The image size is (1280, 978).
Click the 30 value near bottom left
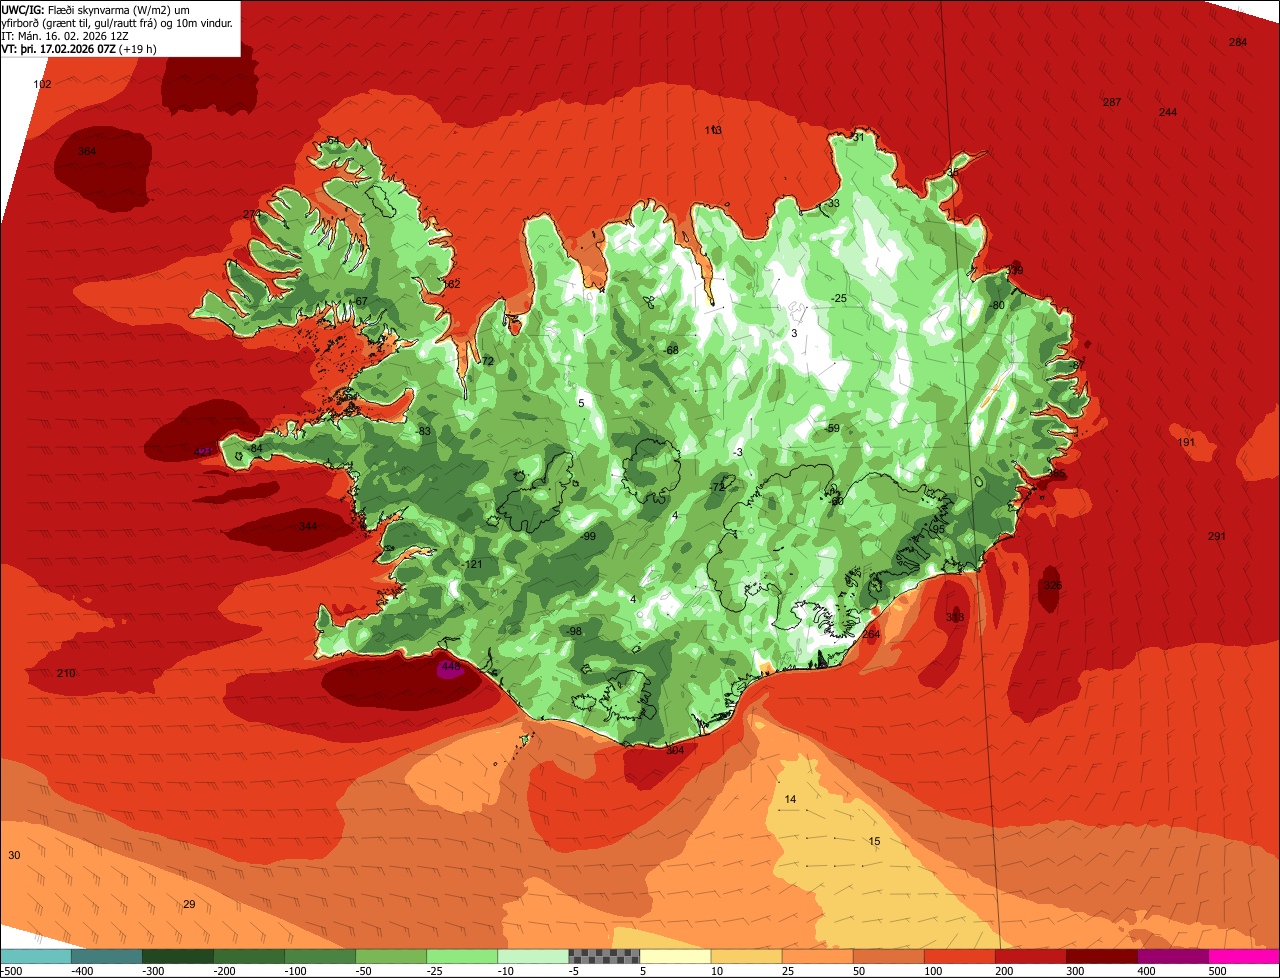point(14,855)
